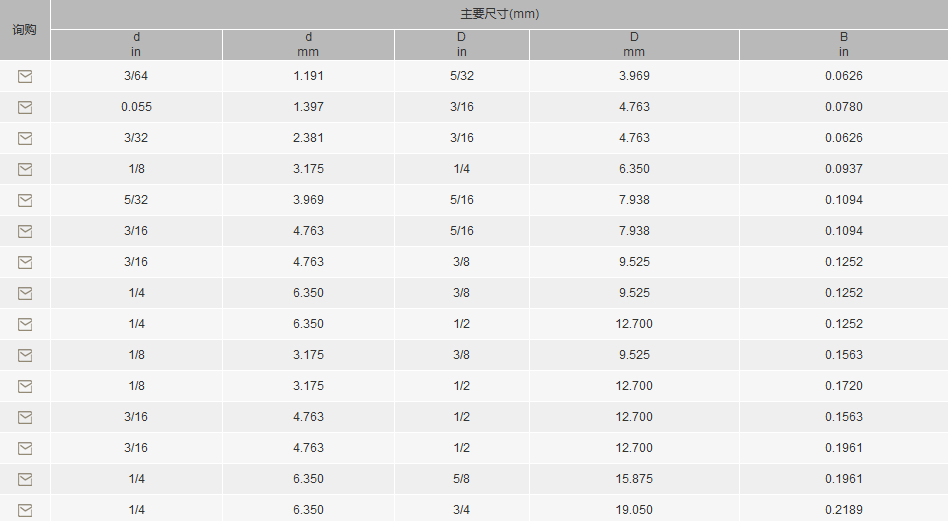Select the 0.2189 B value cell

tap(844, 510)
